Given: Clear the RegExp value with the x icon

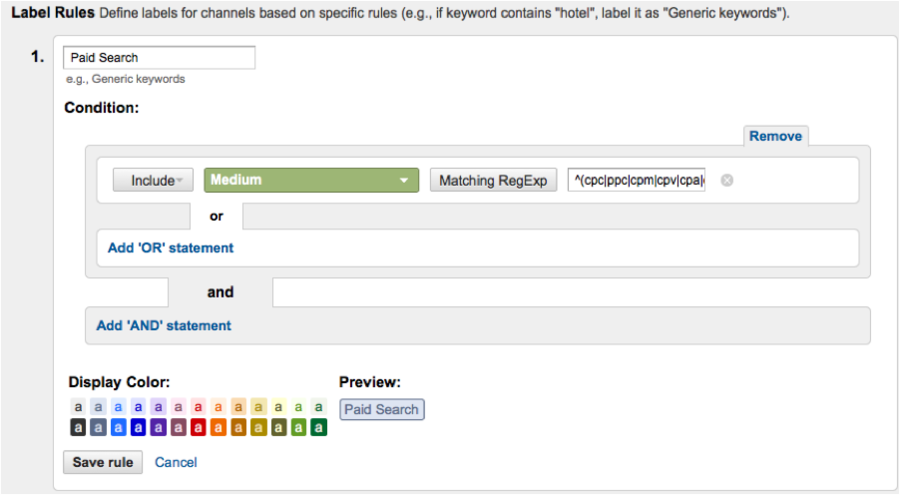Looking at the screenshot, I should click(x=727, y=180).
